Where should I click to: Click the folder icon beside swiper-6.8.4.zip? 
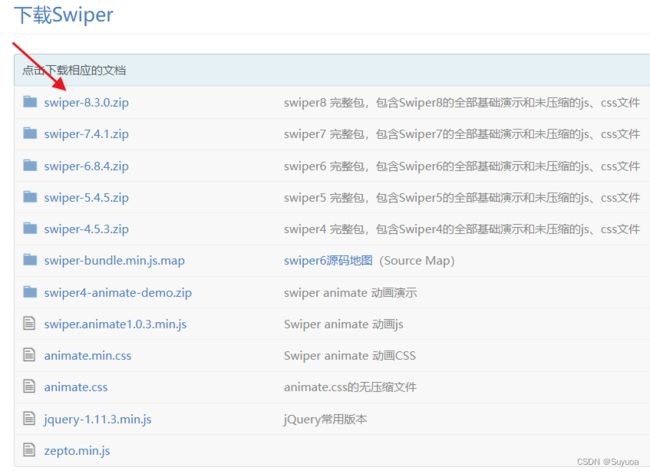[x=30, y=165]
